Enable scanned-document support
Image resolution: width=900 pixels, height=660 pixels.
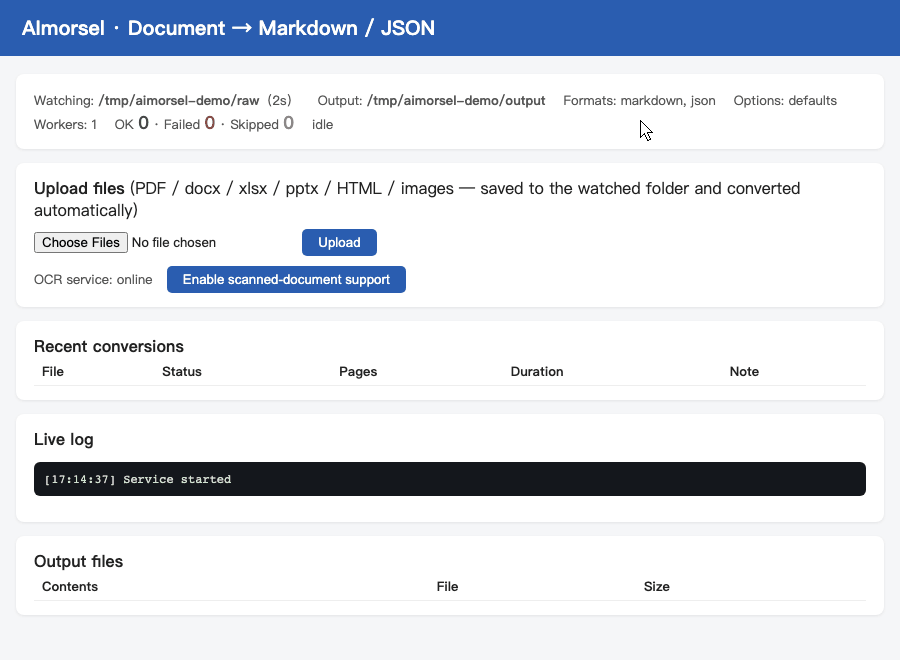click(286, 279)
